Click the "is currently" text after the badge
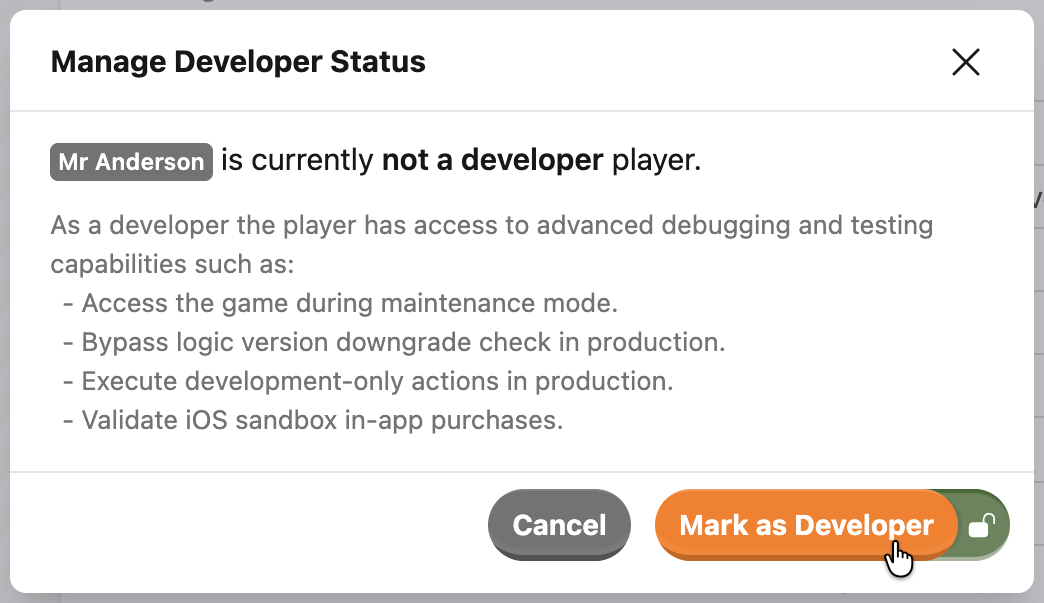 tap(297, 161)
